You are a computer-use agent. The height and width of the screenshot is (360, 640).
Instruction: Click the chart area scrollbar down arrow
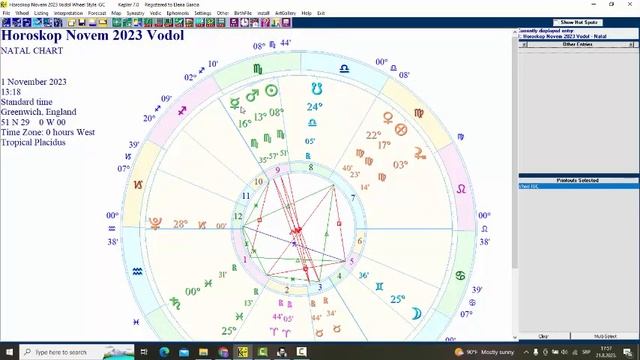coord(515,338)
